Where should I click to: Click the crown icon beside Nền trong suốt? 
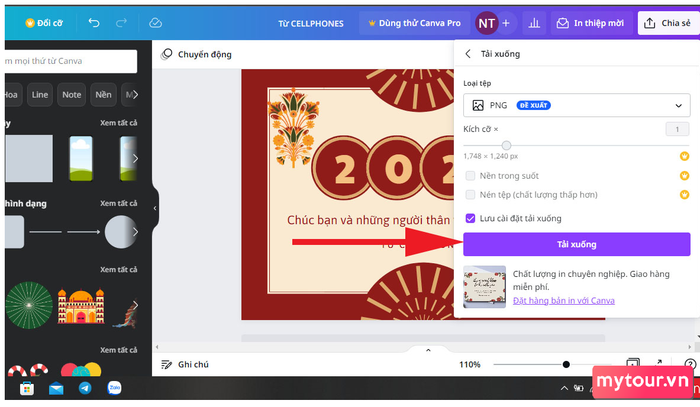pyautogui.click(x=684, y=176)
